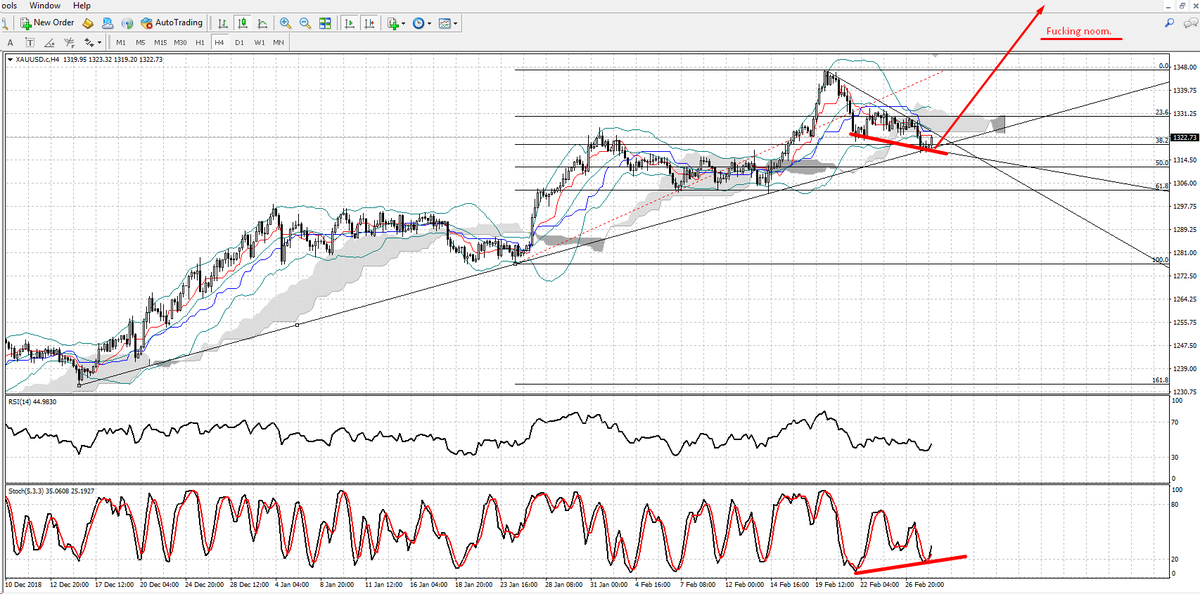
Task: Open the Window menu
Action: click(x=44, y=5)
